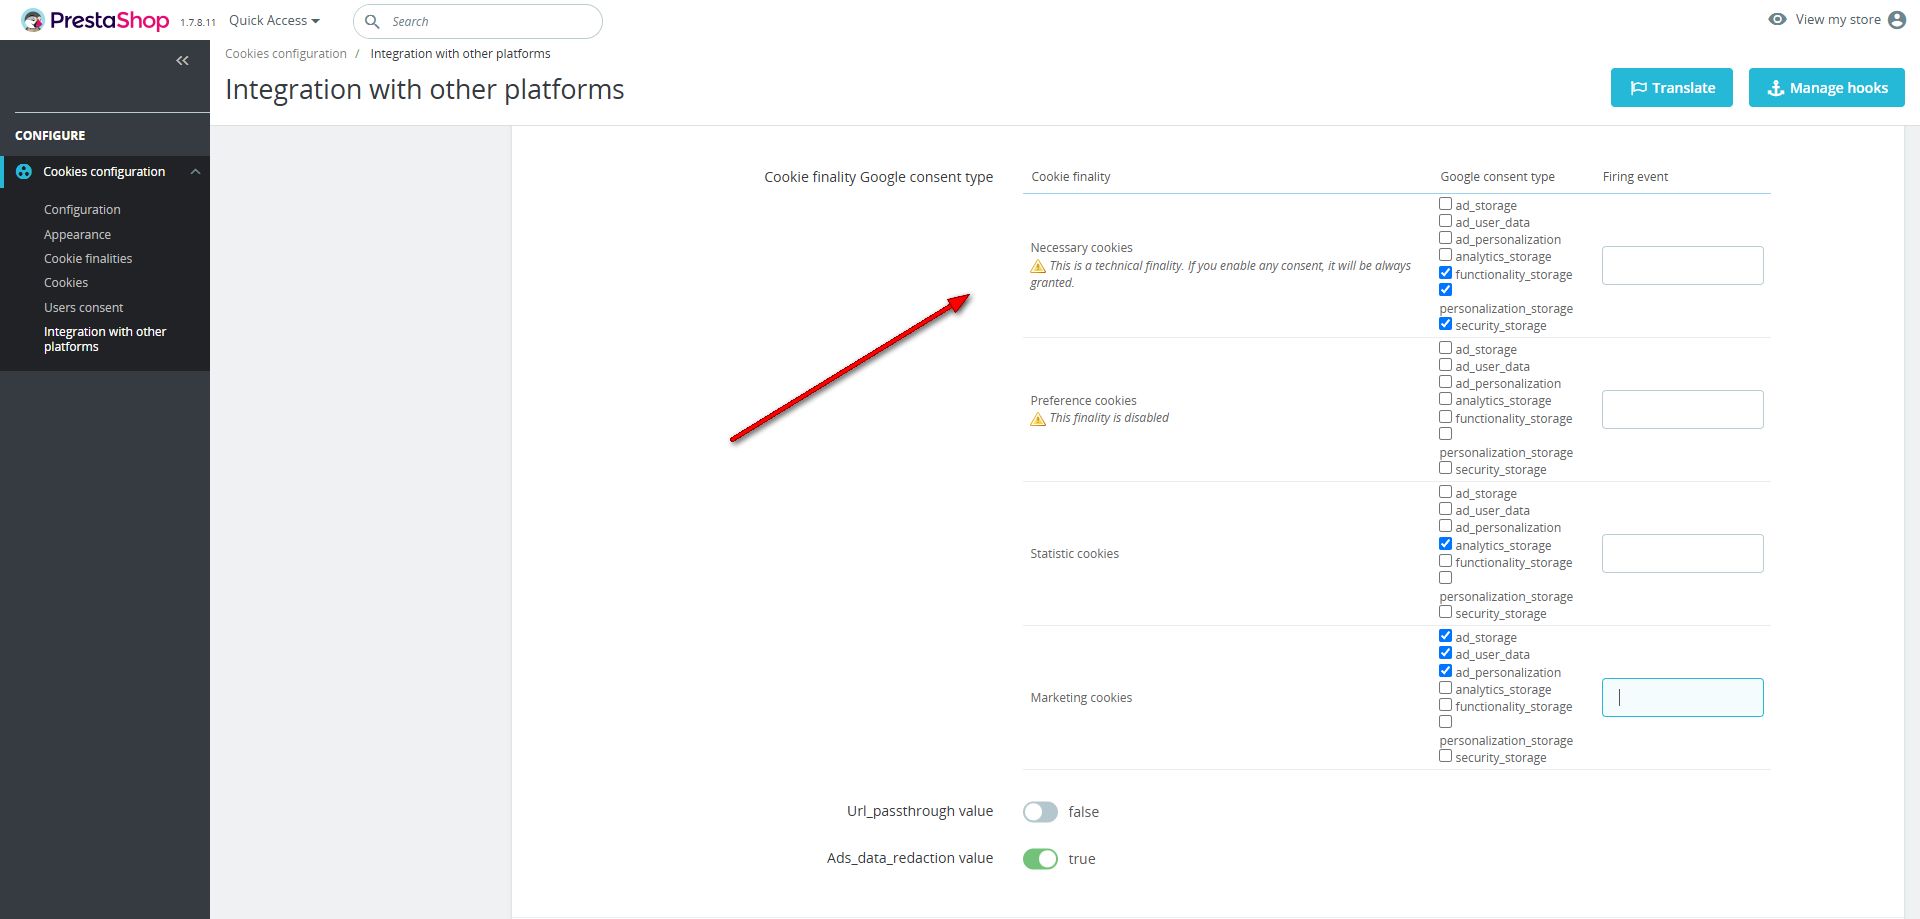Open the user profile avatar icon
Viewport: 1920px width, 919px height.
click(x=1897, y=20)
